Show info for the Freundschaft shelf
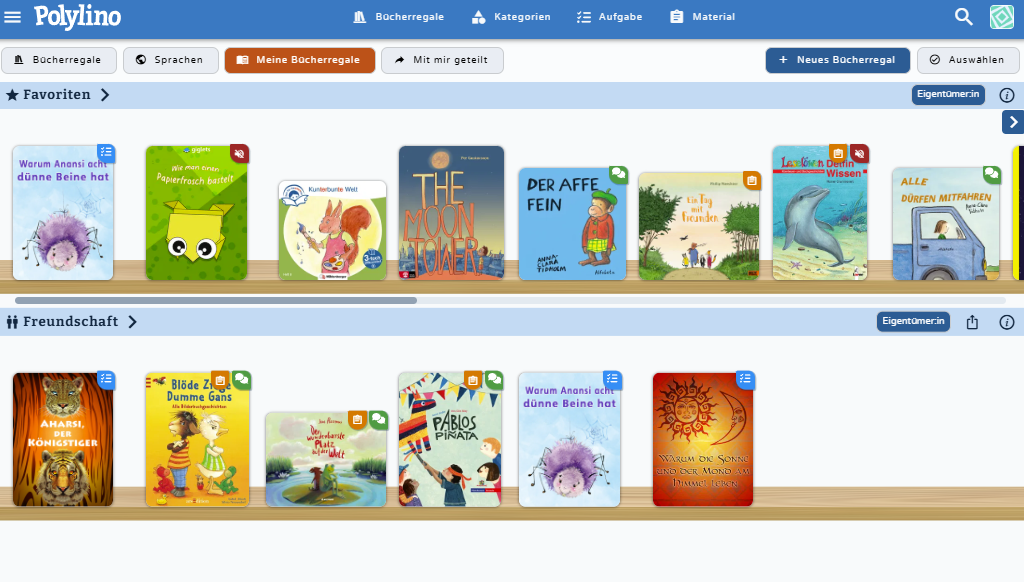The width and height of the screenshot is (1024, 582). 1007,322
